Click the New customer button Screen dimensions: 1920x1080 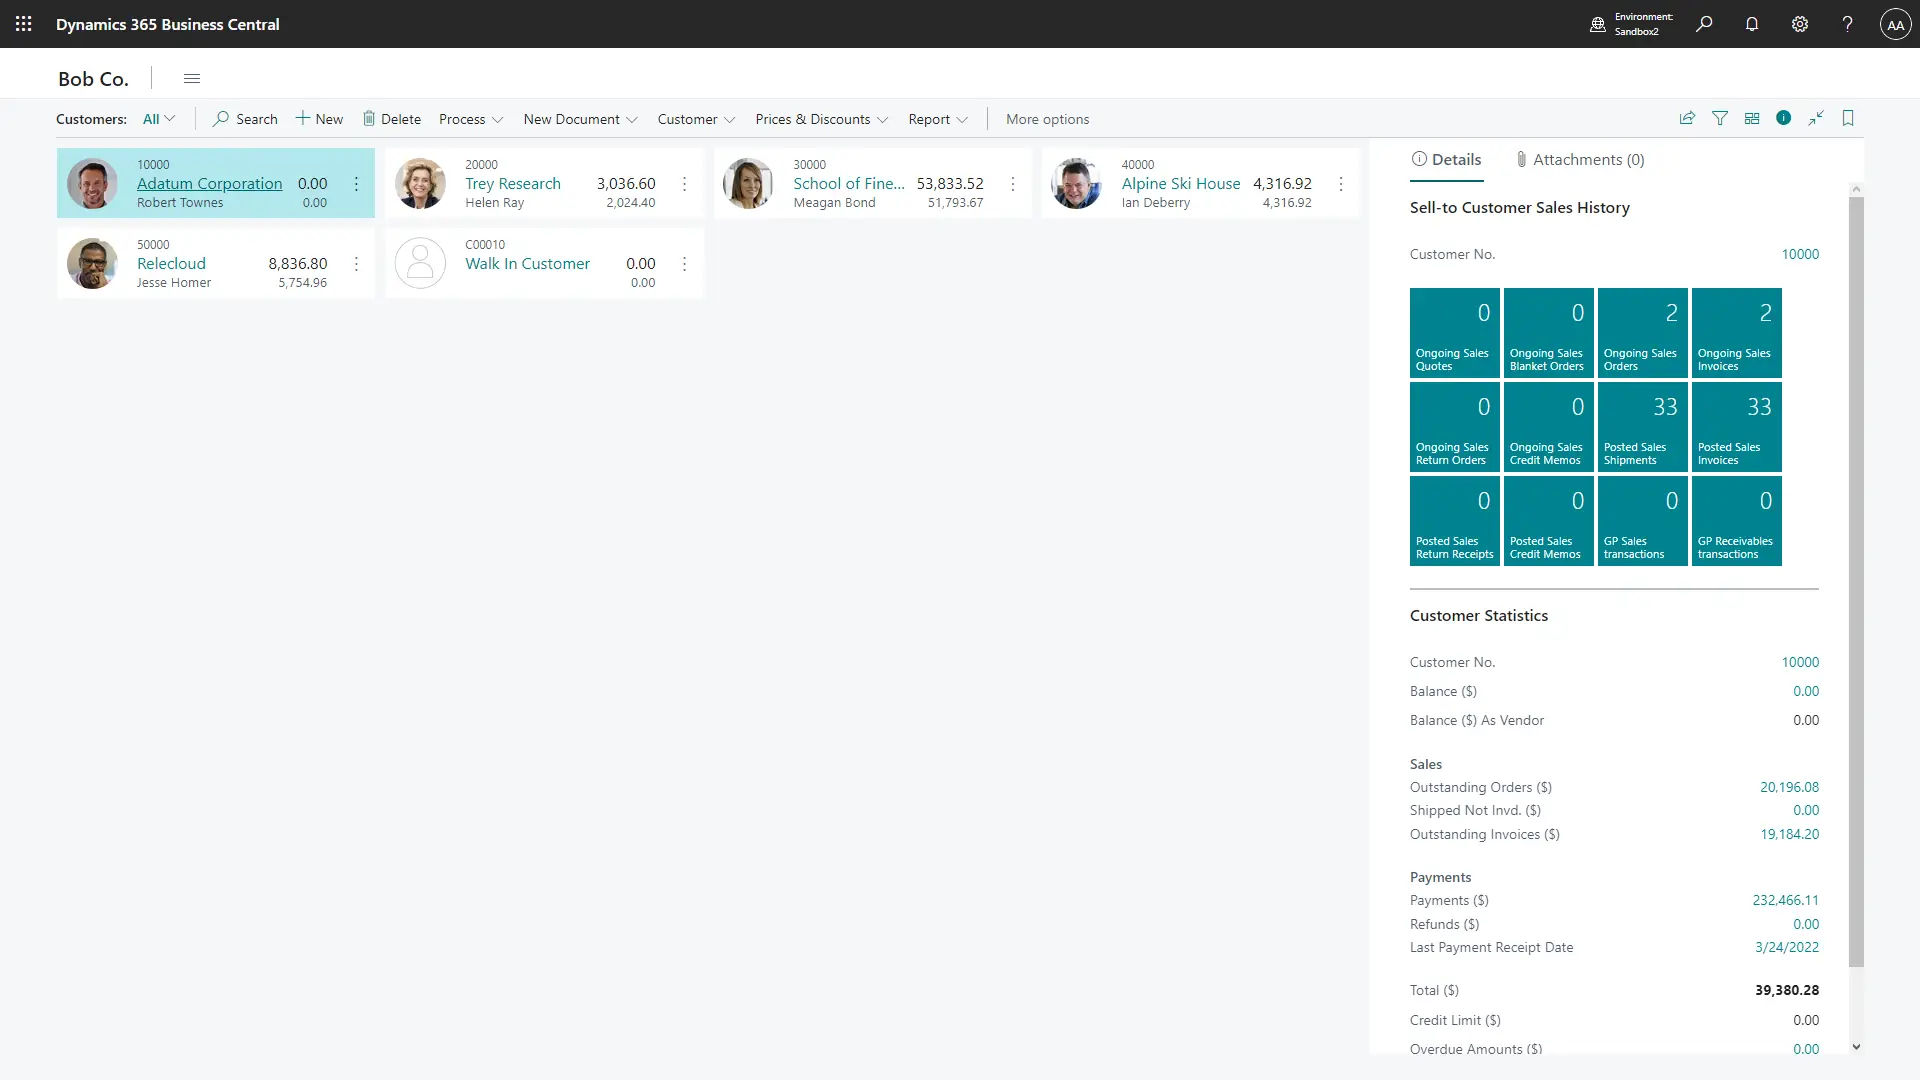(319, 119)
